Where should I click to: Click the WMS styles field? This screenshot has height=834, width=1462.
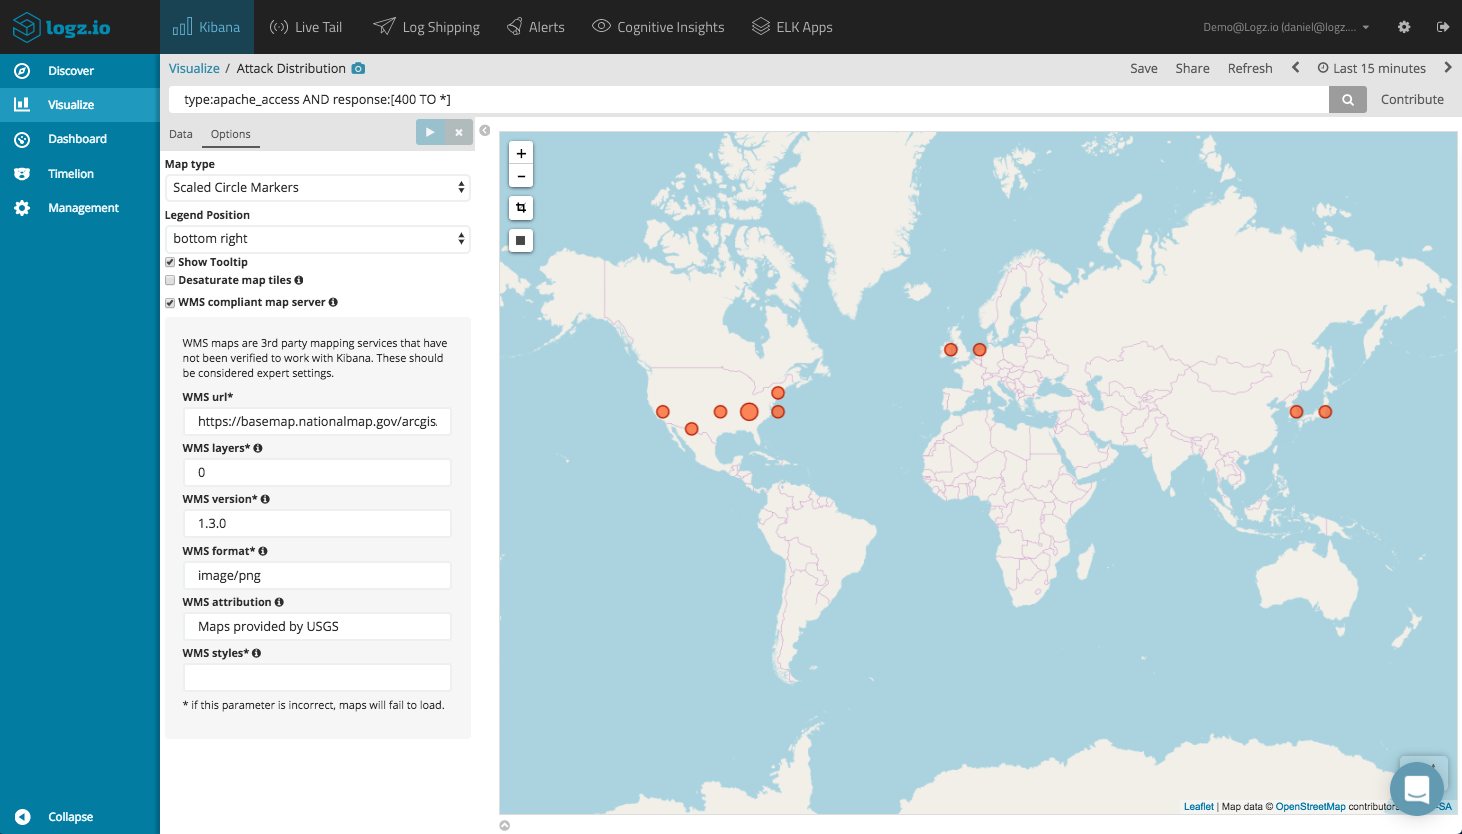click(x=317, y=677)
